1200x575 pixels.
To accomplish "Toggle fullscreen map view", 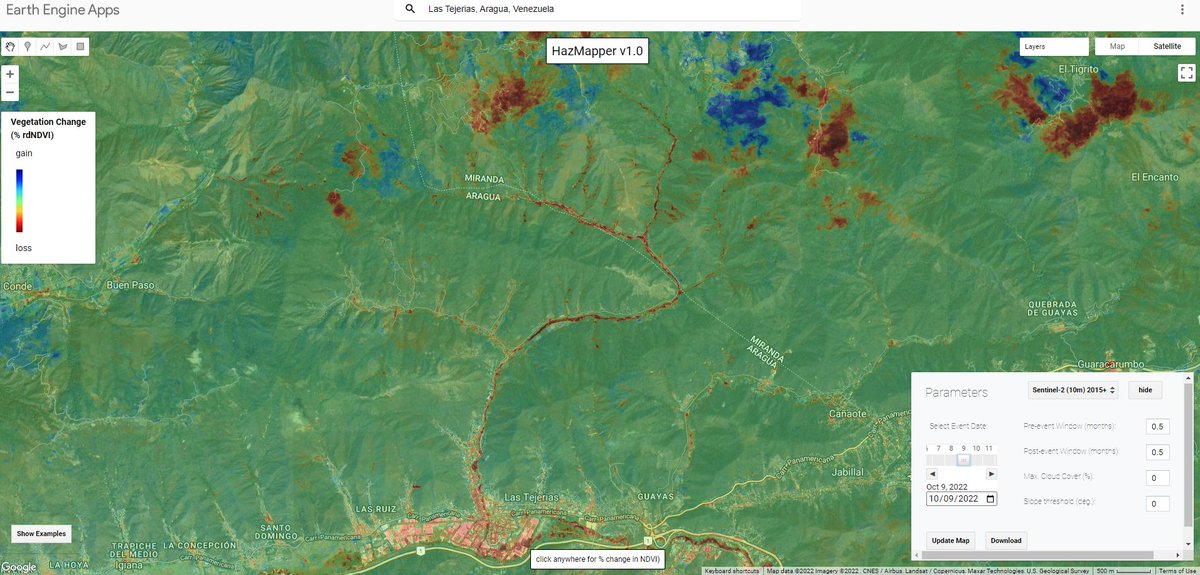I will pyautogui.click(x=1187, y=72).
